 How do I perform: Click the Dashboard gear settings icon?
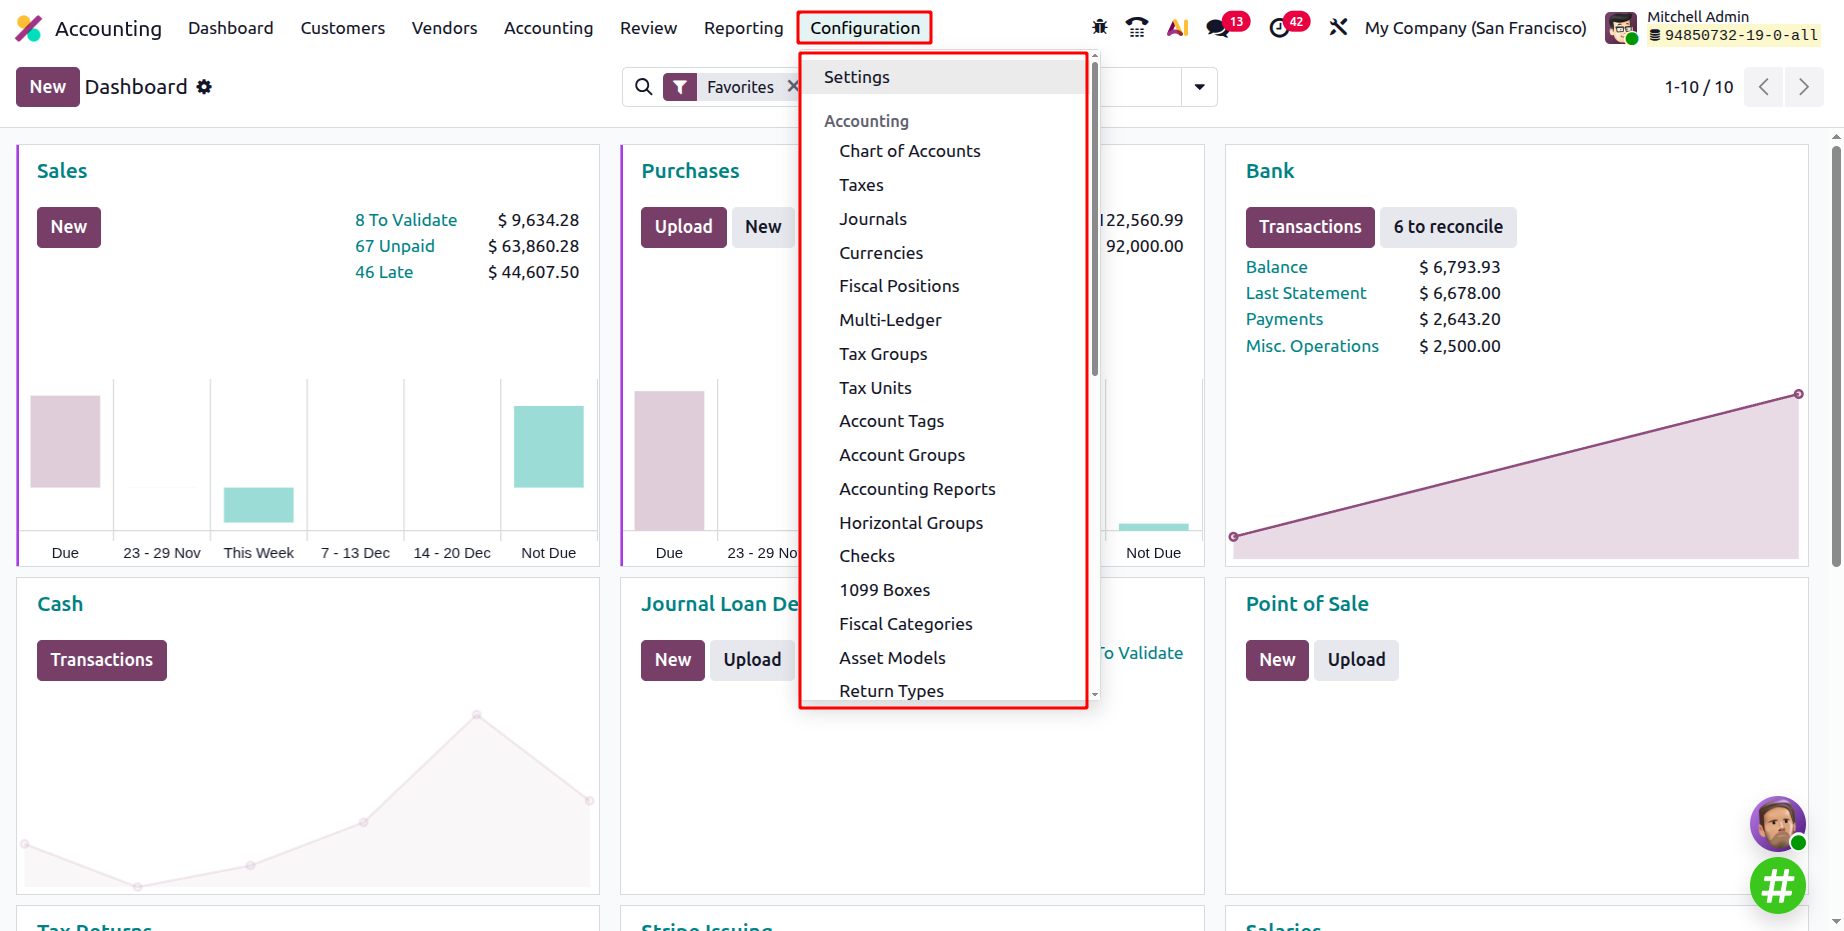pos(204,87)
